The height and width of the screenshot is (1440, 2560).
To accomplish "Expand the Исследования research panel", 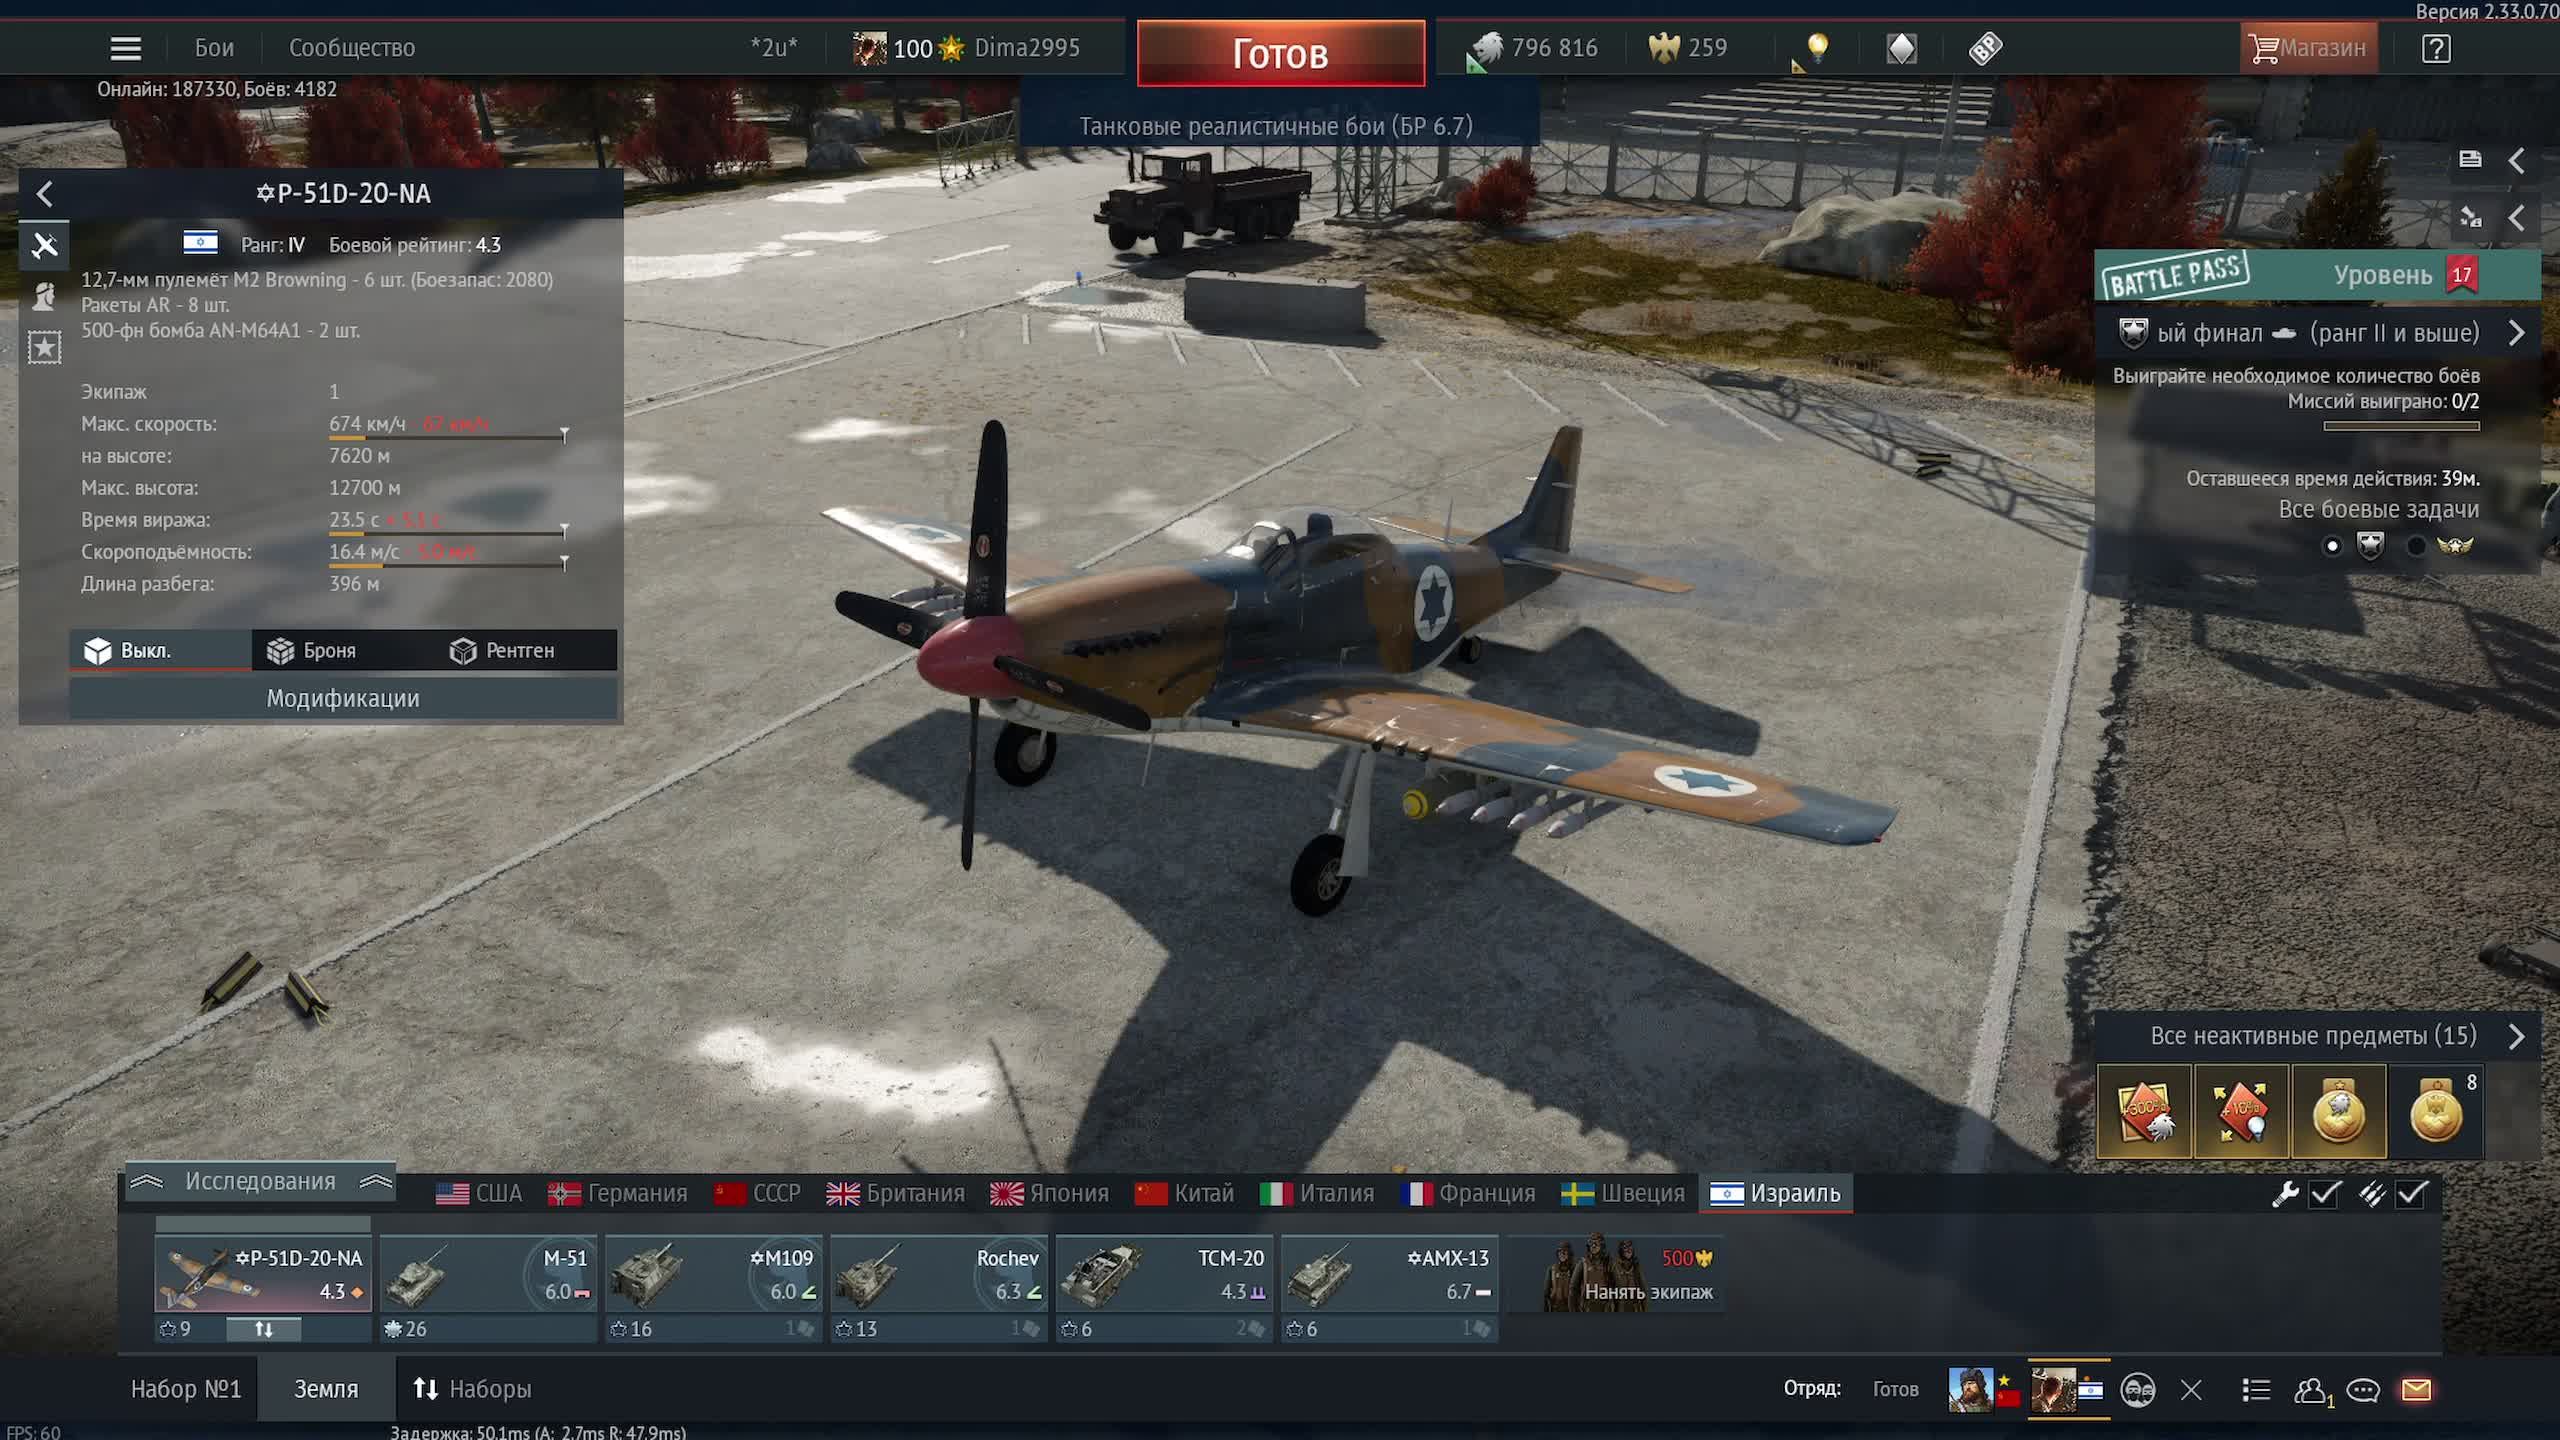I will [x=260, y=1182].
